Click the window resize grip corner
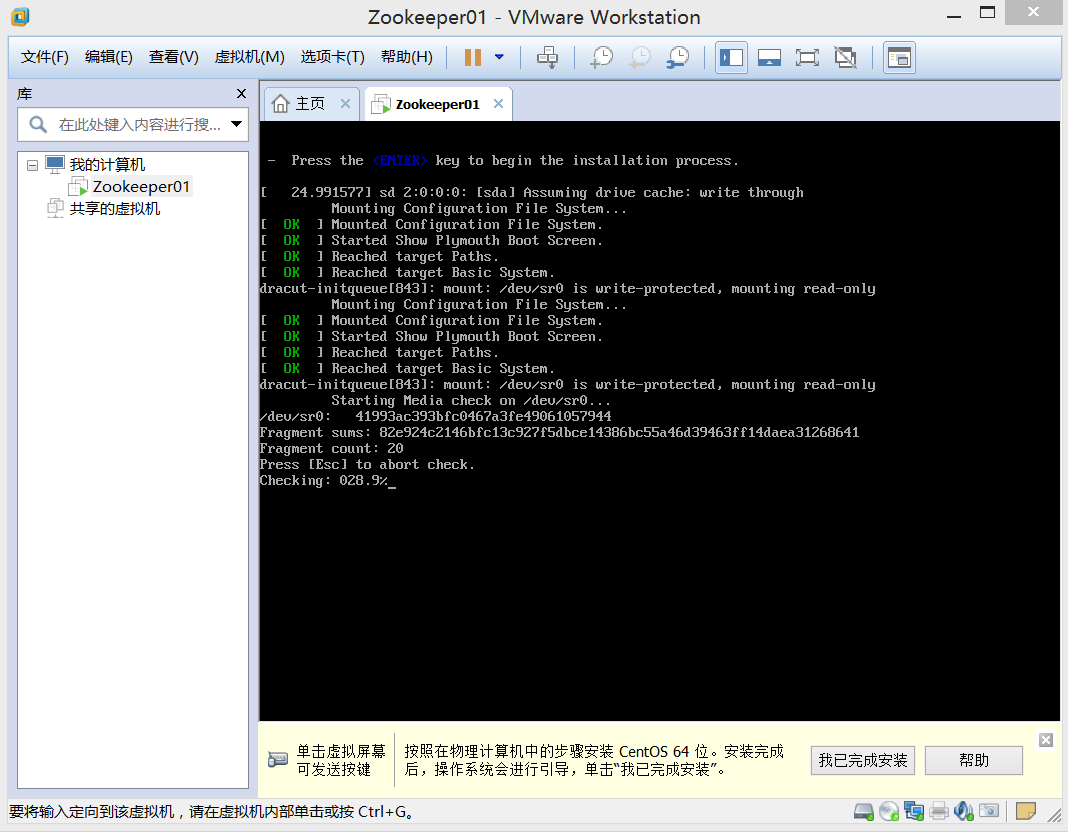1068x832 pixels. point(1054,816)
